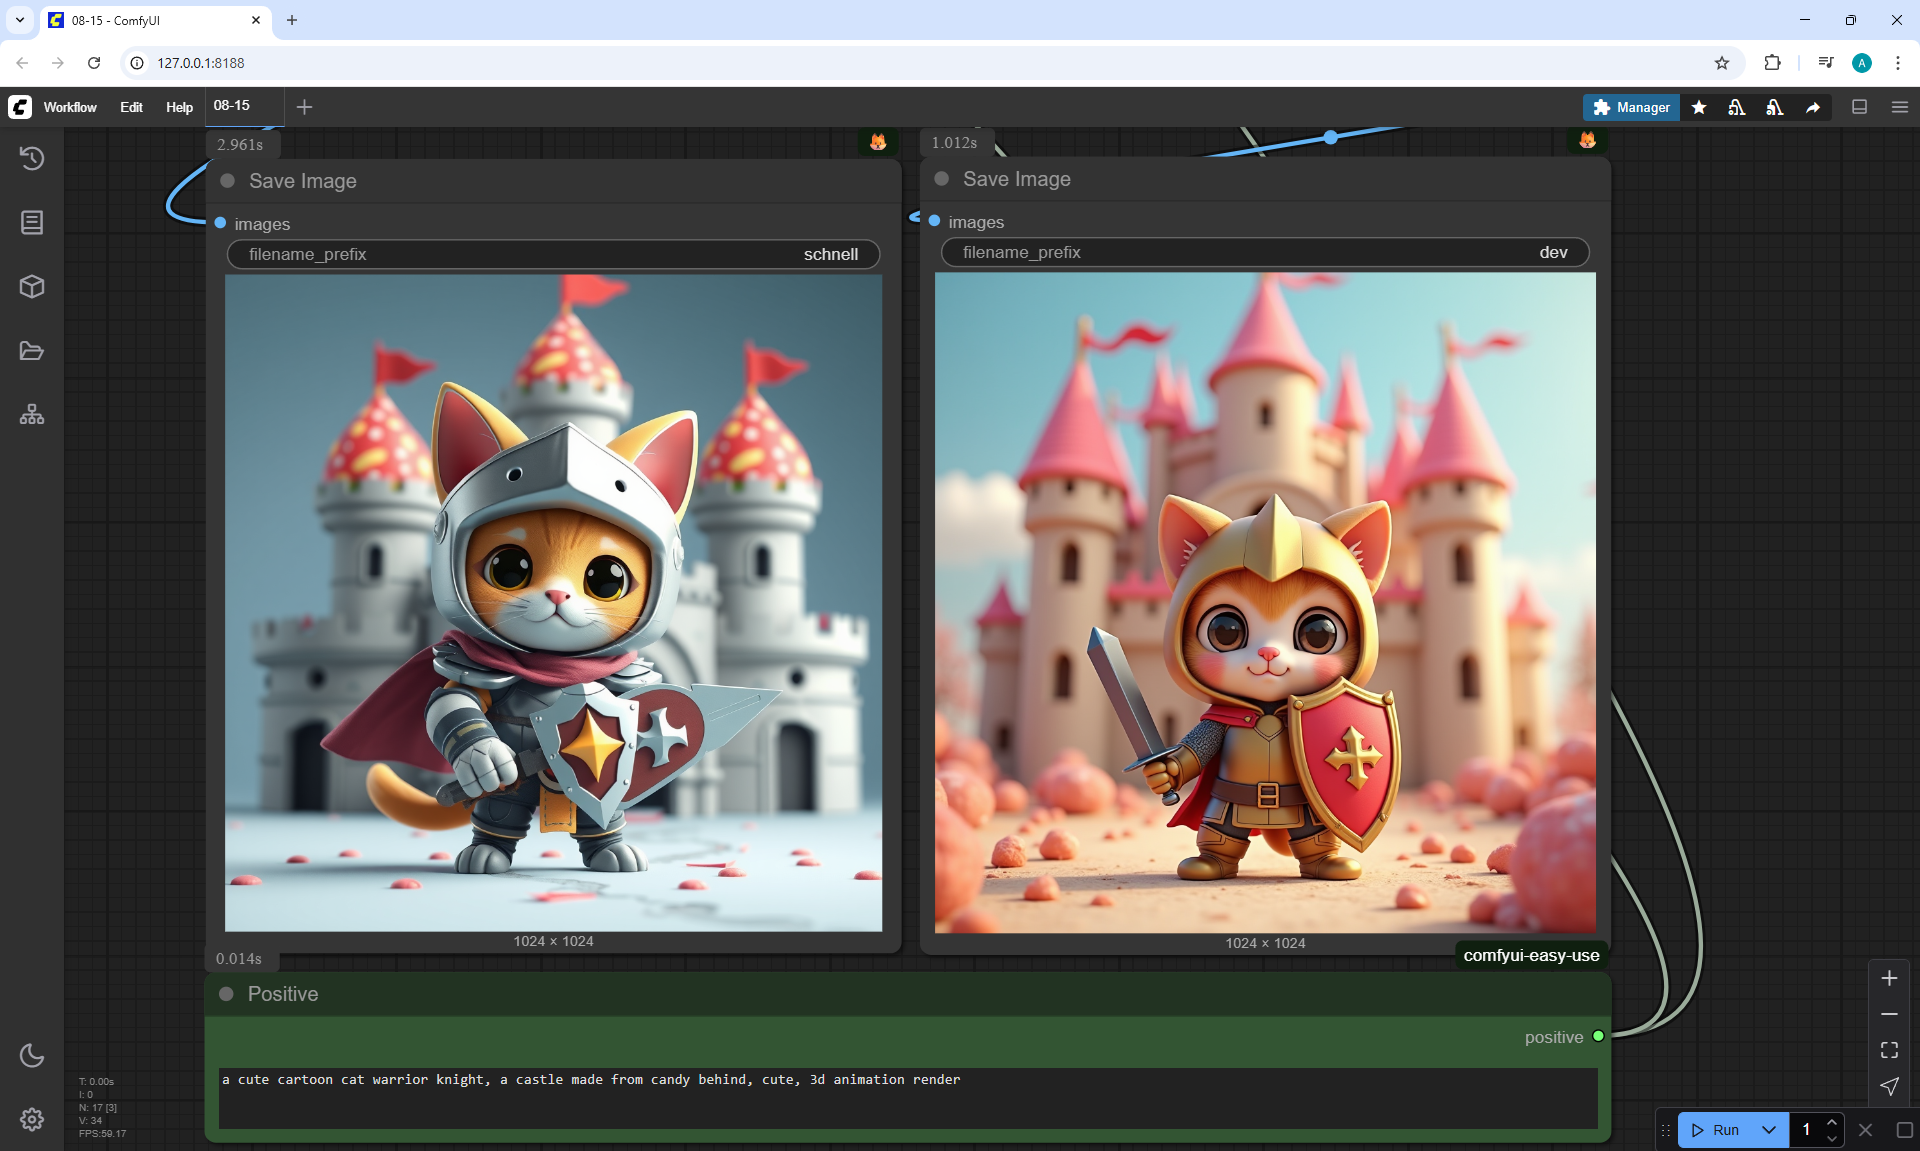
Task: Open the Workflow menu
Action: 70,107
